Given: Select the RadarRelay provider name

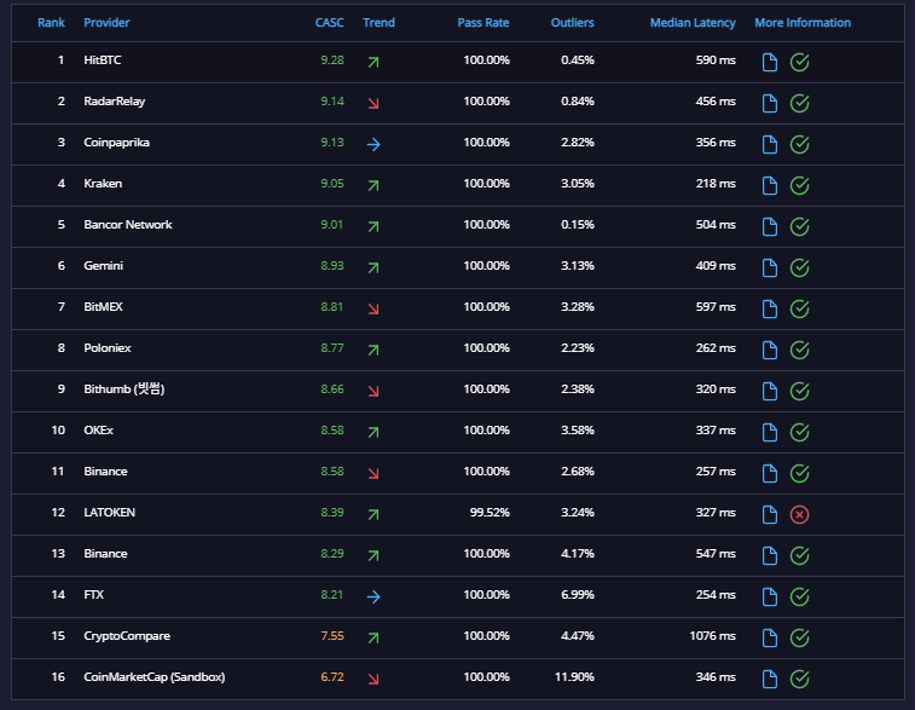Looking at the screenshot, I should 114,101.
